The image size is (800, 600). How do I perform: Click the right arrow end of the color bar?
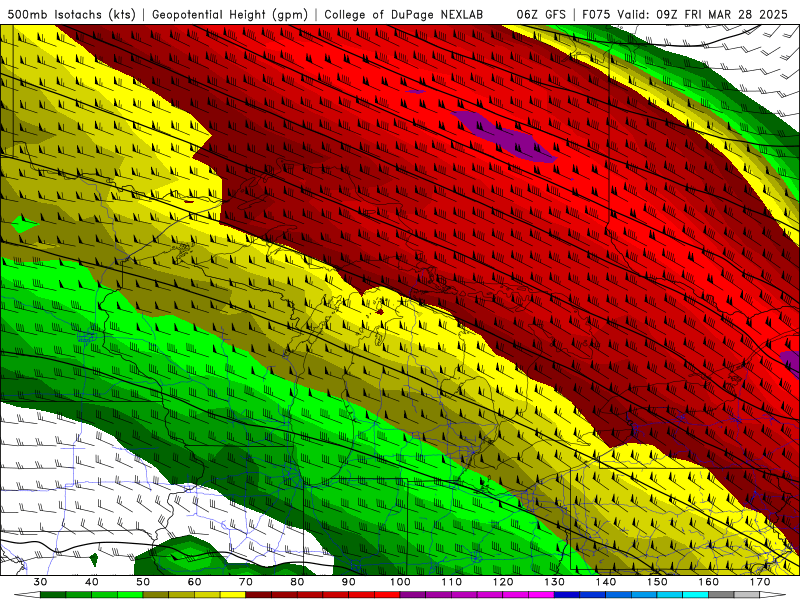[773, 595]
